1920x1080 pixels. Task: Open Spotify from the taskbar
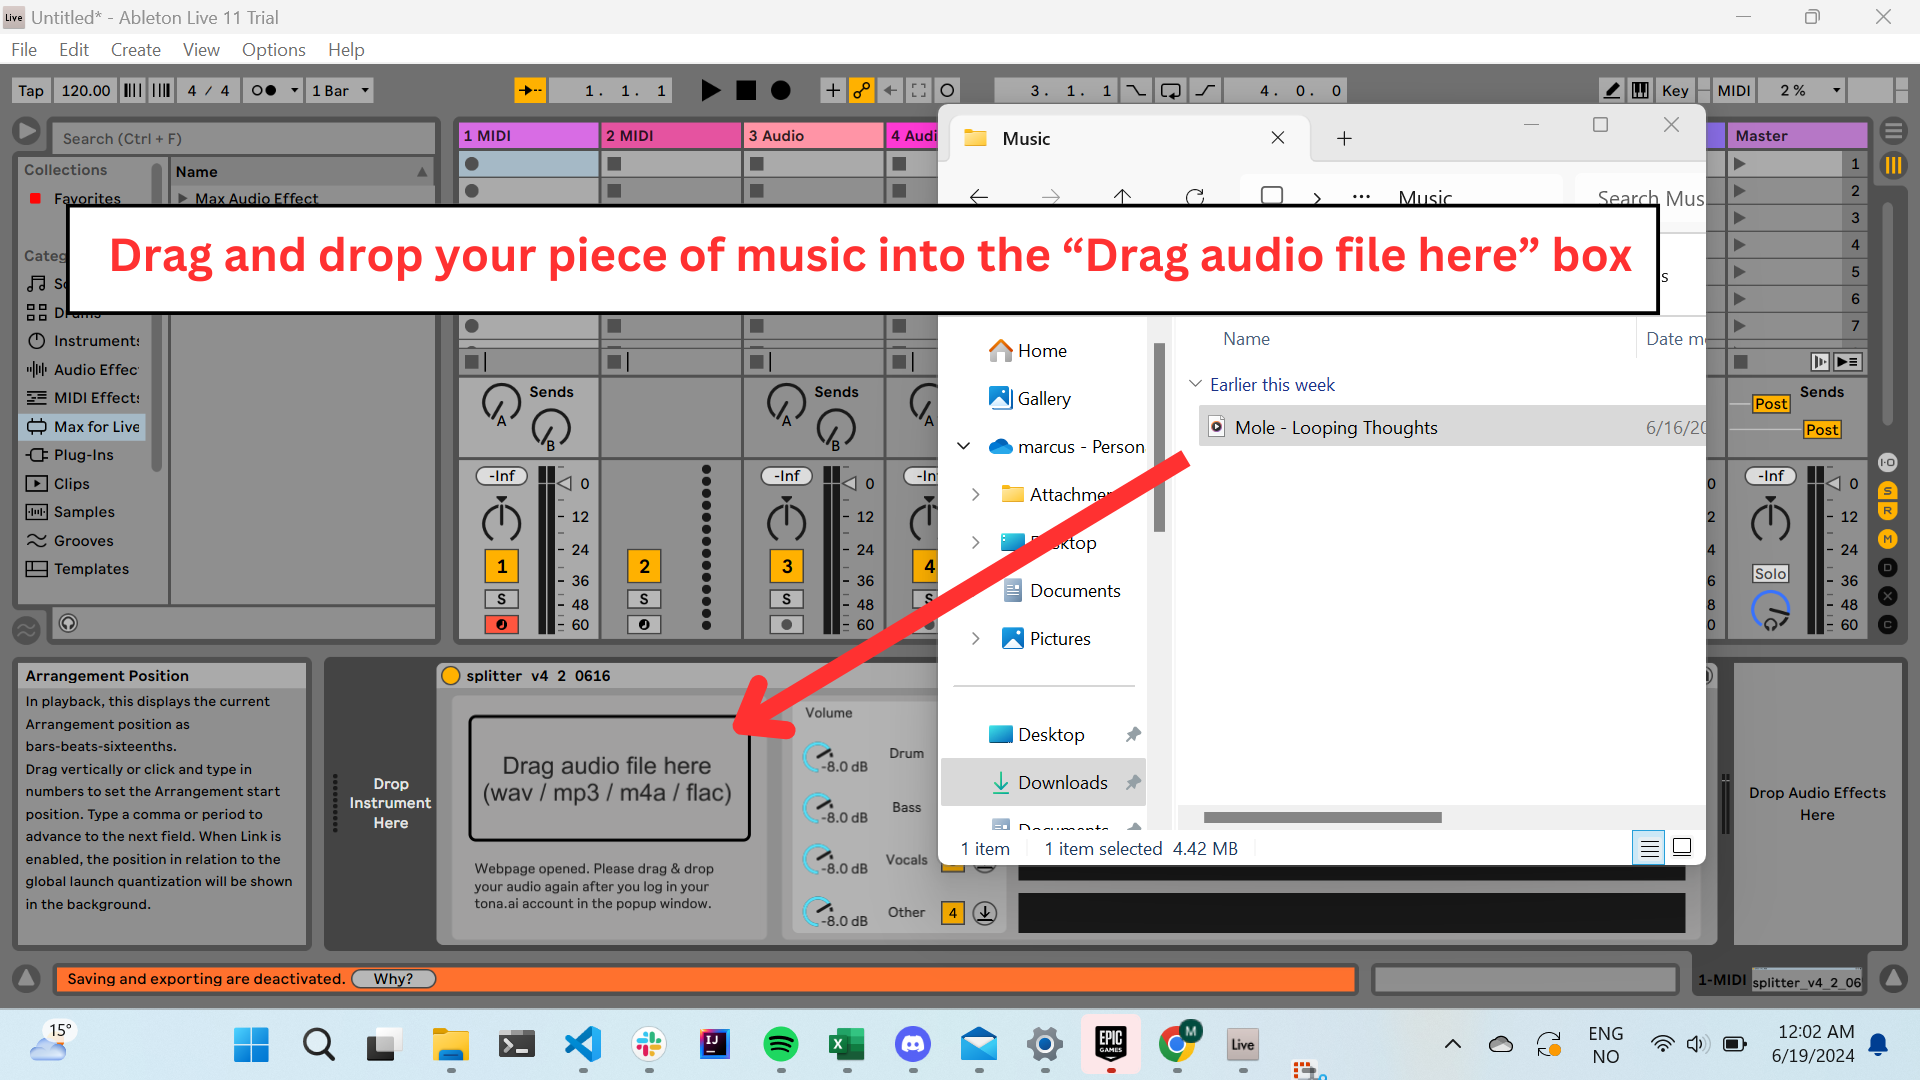[780, 1045]
